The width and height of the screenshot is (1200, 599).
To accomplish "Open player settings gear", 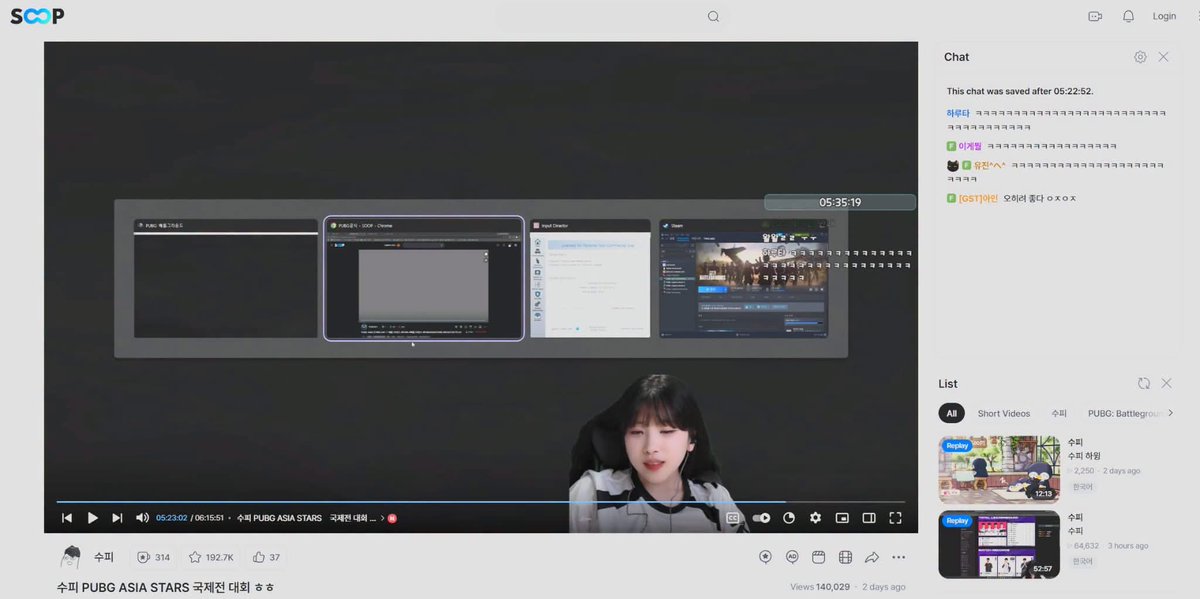I will point(815,518).
